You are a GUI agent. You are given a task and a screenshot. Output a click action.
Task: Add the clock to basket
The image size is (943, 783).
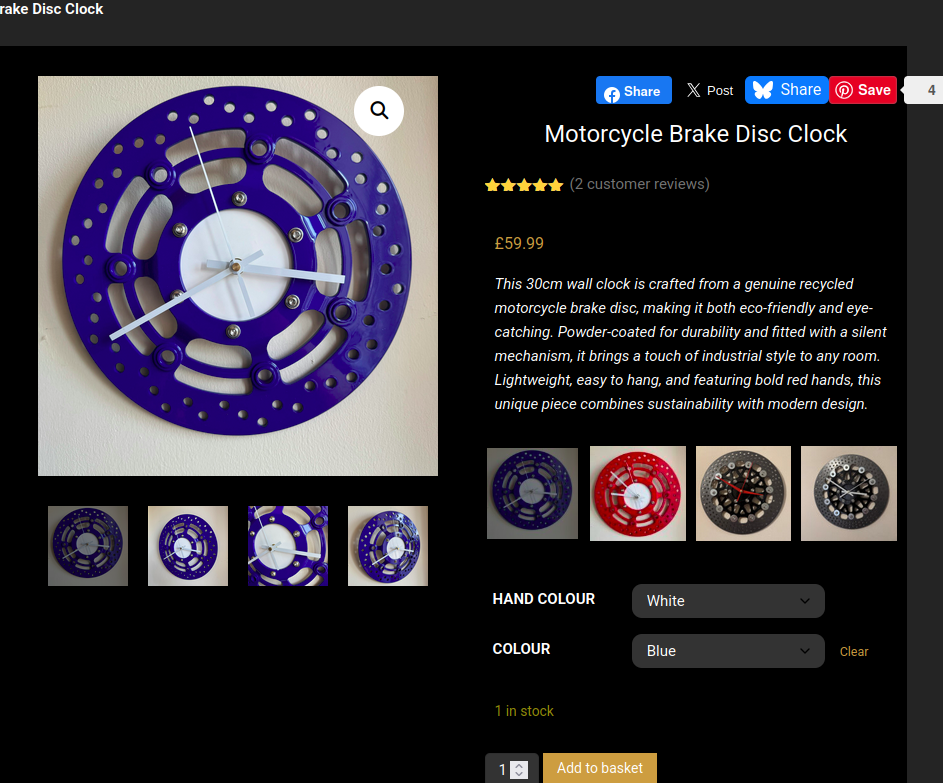(600, 768)
